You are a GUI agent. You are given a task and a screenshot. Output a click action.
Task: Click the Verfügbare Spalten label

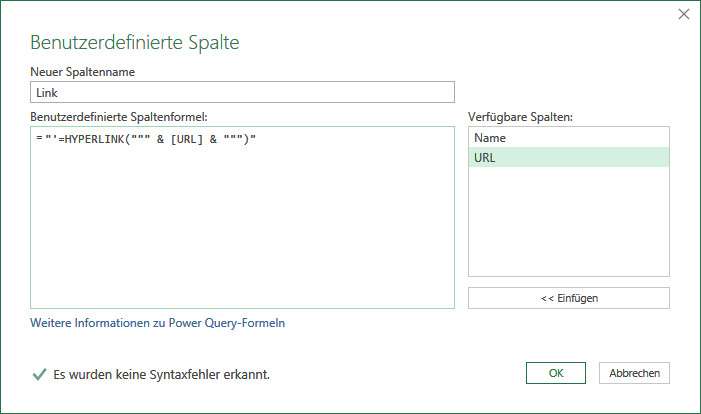[520, 117]
